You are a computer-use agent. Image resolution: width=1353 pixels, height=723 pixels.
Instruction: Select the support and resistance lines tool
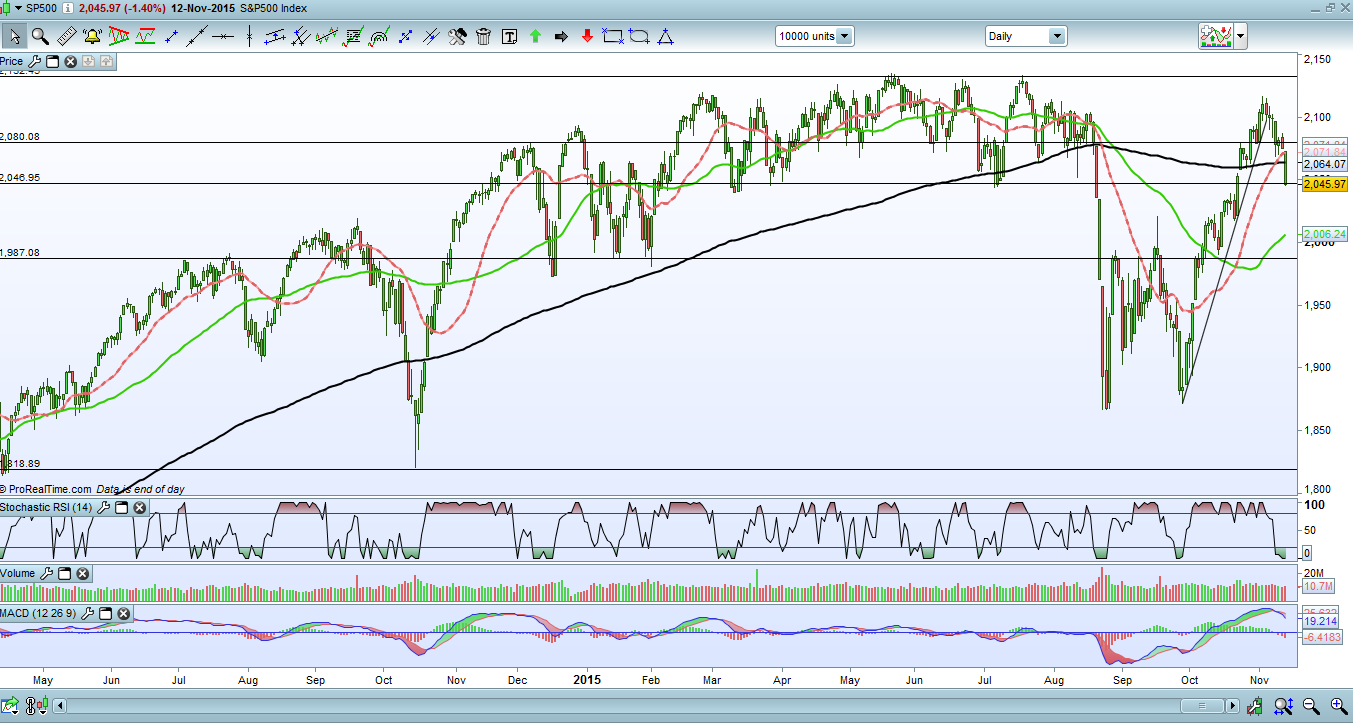tap(146, 37)
